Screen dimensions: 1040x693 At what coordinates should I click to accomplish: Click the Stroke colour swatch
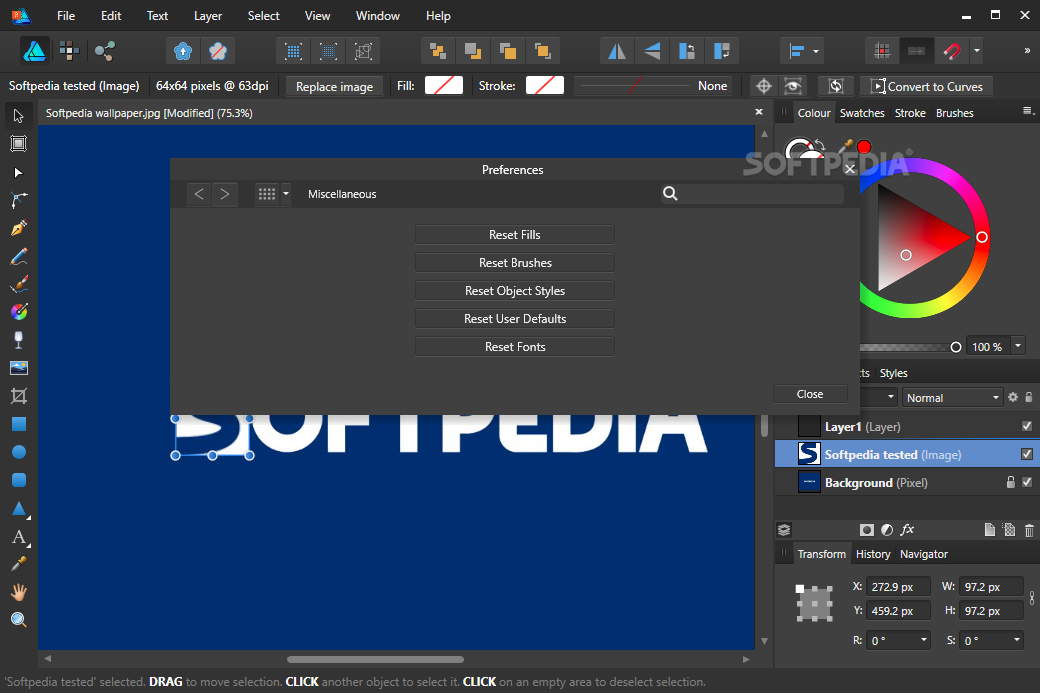click(x=545, y=86)
